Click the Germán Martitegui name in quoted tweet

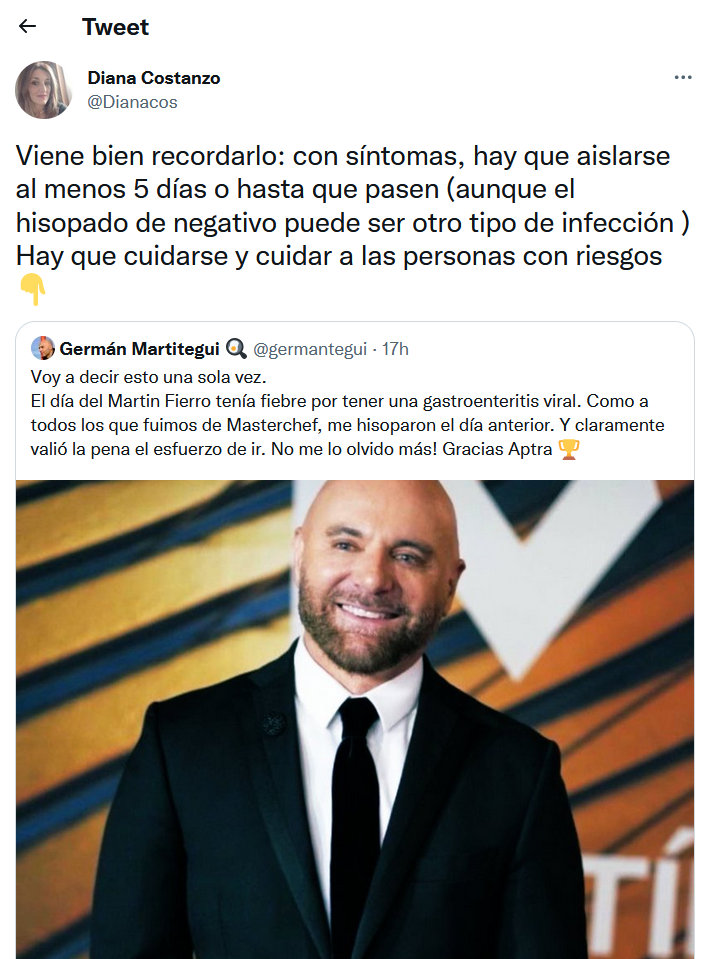click(x=139, y=349)
